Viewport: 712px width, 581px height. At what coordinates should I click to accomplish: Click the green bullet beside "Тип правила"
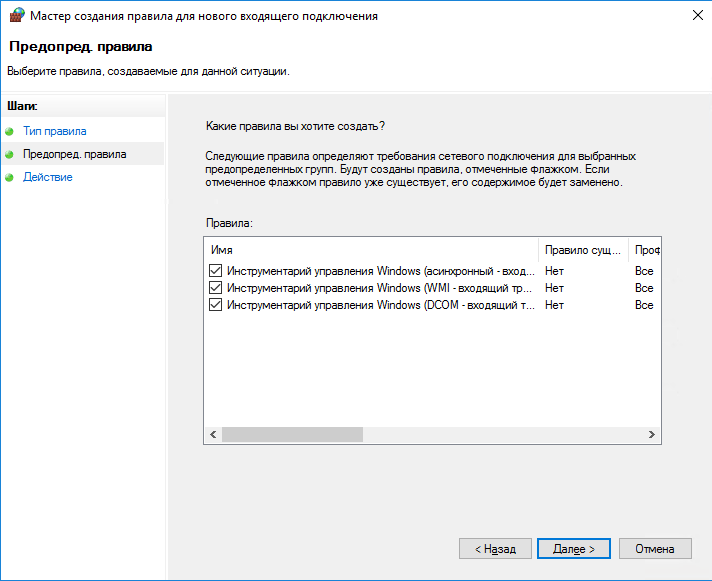pyautogui.click(x=10, y=131)
